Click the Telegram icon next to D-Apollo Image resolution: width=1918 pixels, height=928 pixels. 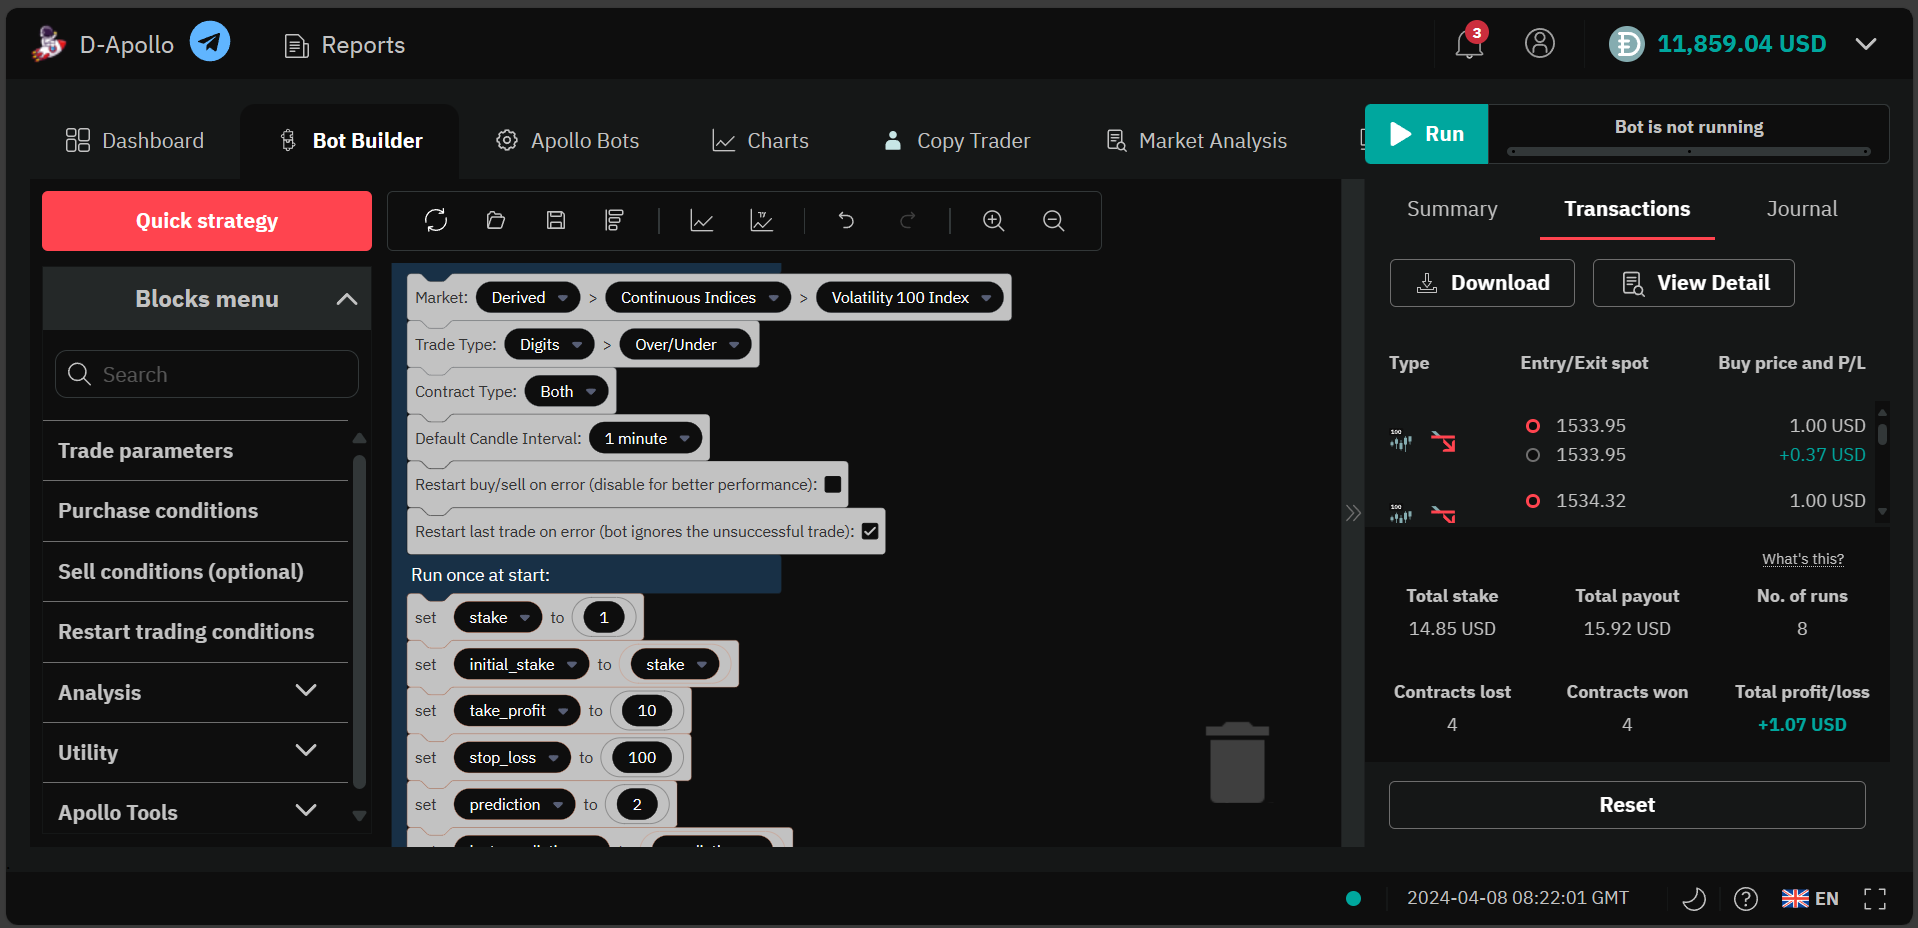click(210, 42)
